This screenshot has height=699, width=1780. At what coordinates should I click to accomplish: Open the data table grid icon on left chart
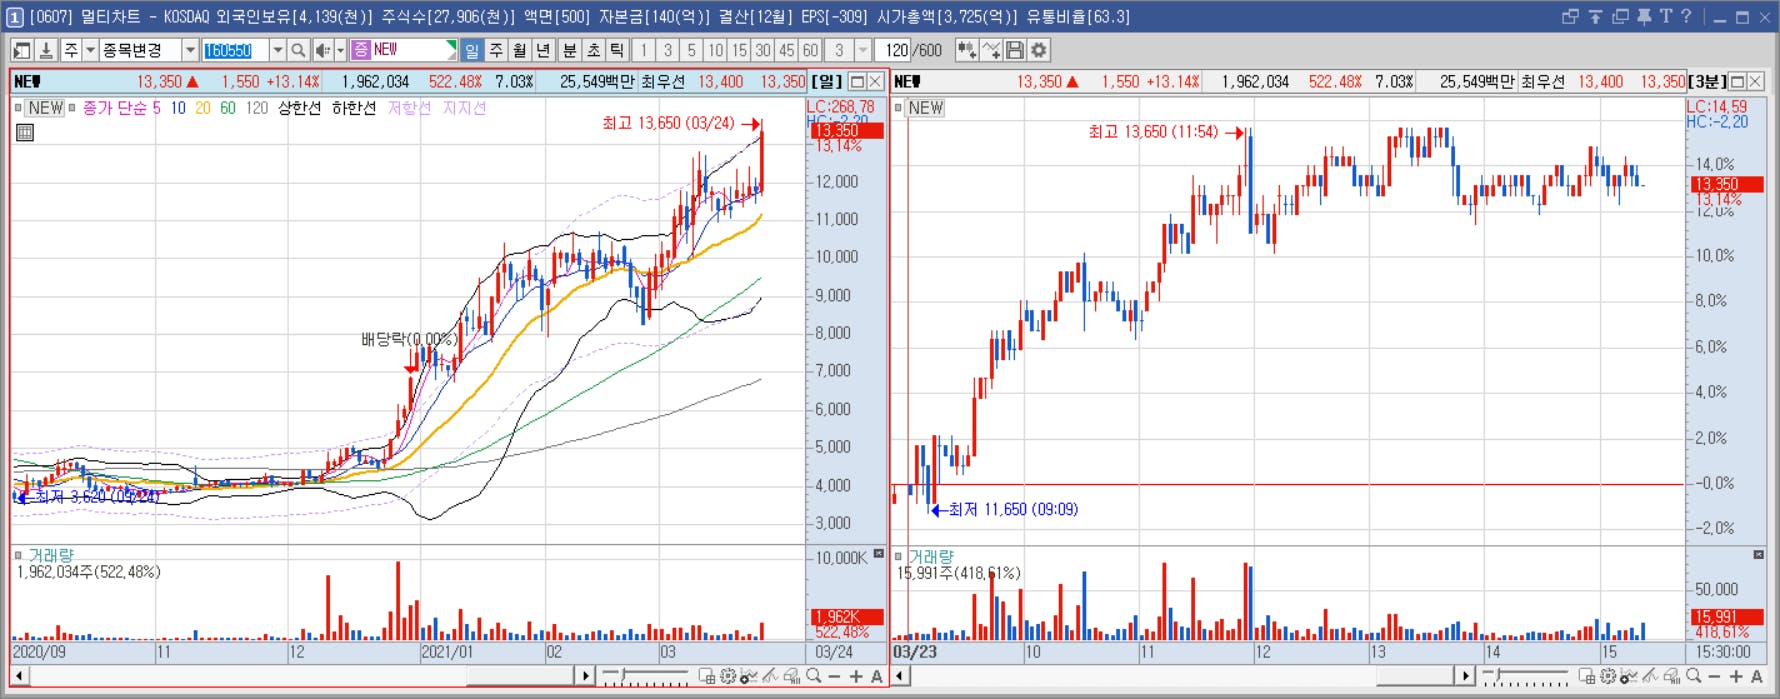point(25,132)
